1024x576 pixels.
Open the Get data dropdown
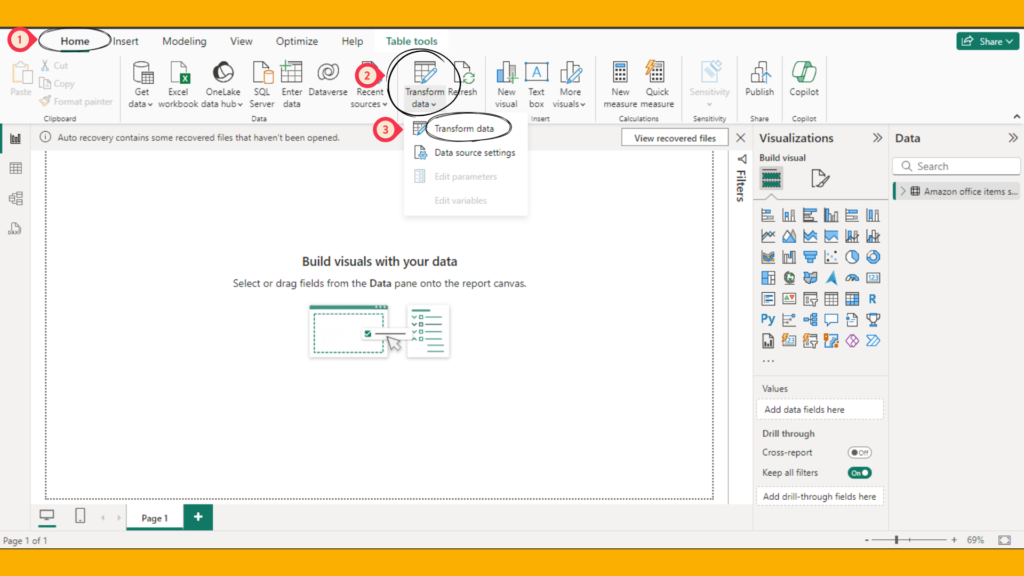pos(140,85)
